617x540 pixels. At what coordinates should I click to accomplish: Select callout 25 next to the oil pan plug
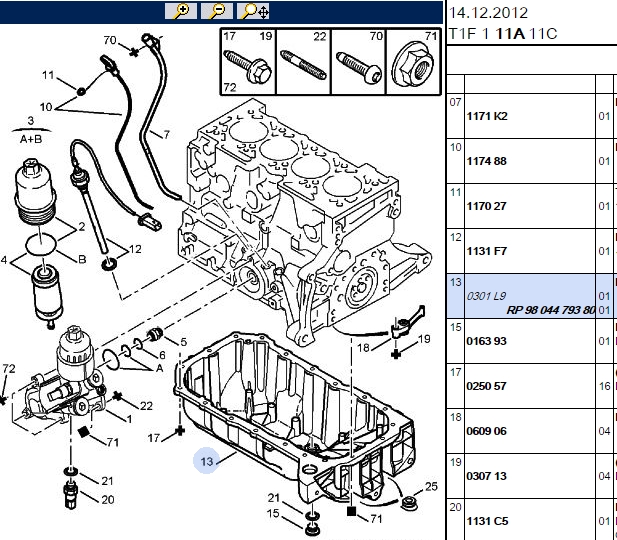point(431,486)
